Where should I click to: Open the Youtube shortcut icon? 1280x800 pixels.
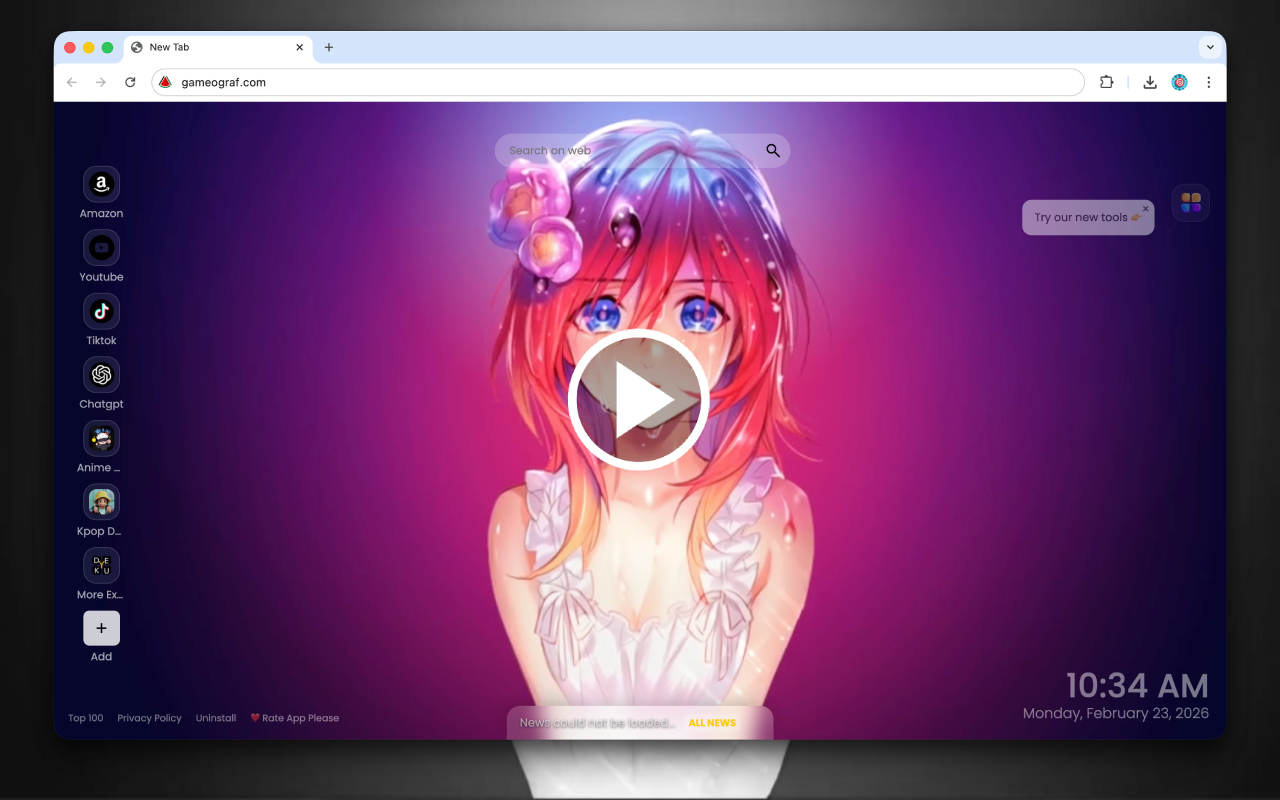point(101,248)
